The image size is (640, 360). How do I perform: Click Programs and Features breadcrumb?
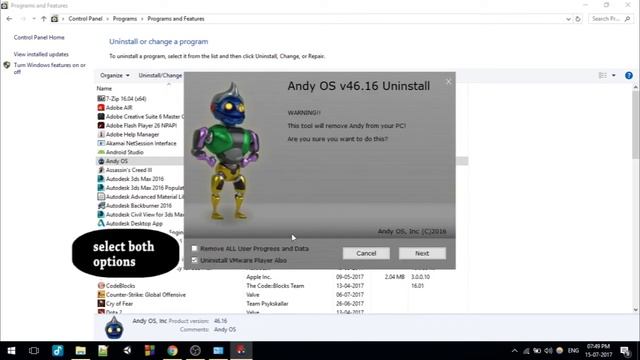point(176,19)
